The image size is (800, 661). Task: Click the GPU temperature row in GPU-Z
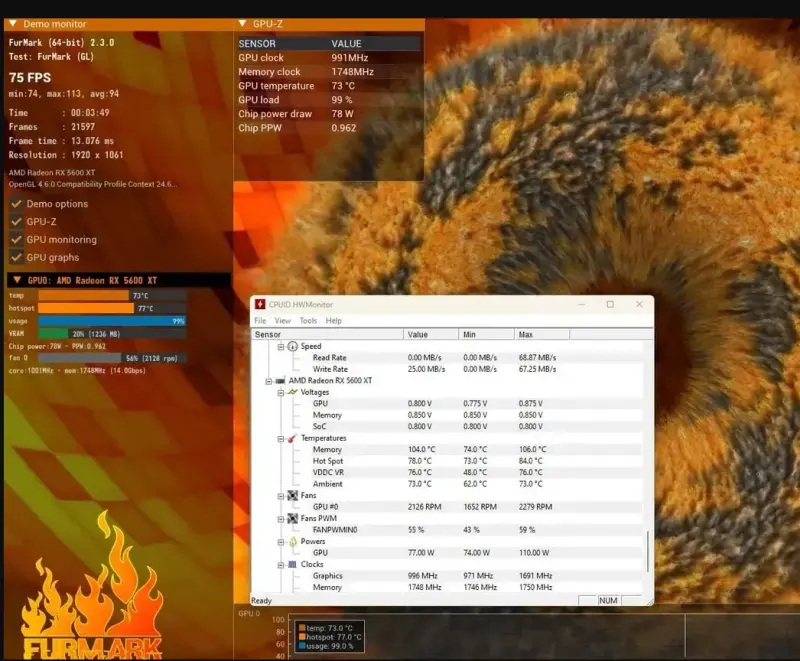pos(329,86)
